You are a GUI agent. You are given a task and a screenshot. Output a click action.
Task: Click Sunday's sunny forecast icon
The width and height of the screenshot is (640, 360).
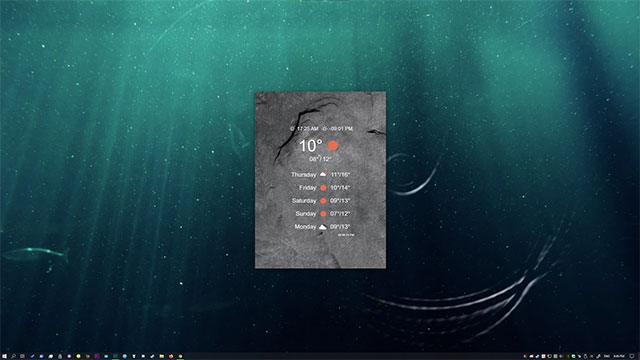323,214
